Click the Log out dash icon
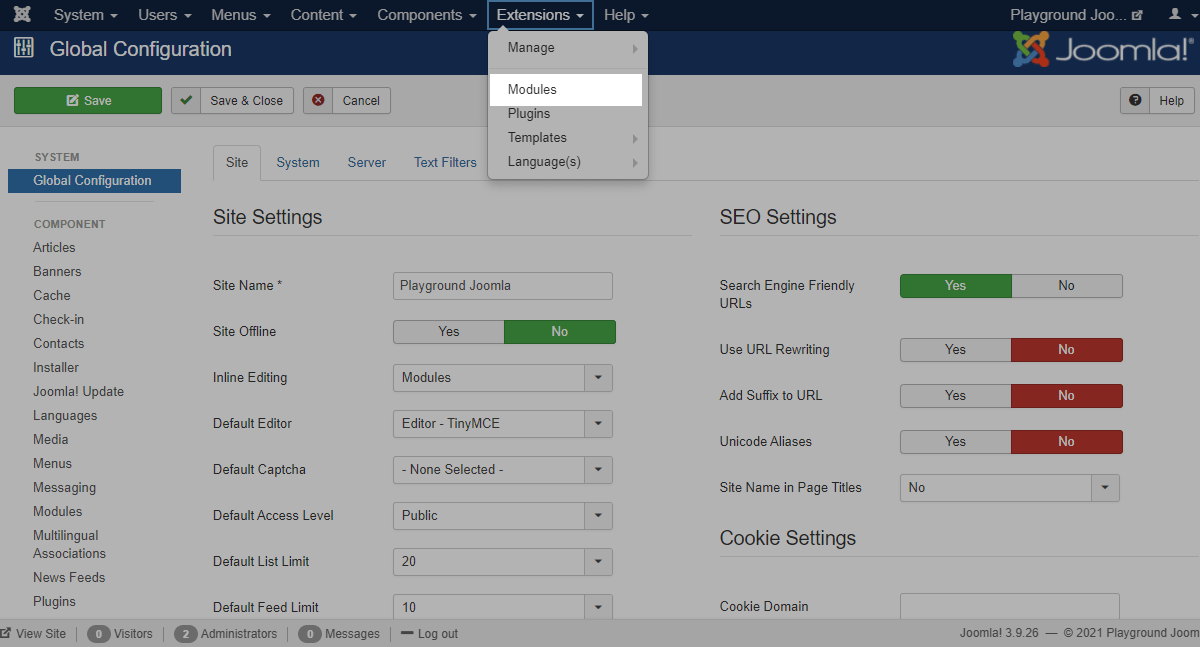This screenshot has width=1200, height=647. pyautogui.click(x=407, y=633)
